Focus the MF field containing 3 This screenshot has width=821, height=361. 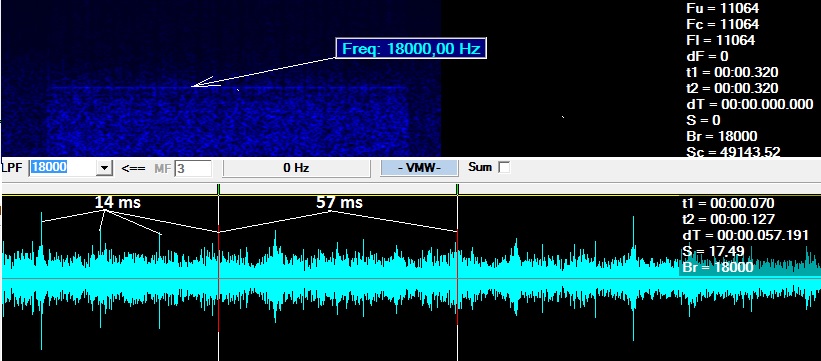coord(193,168)
